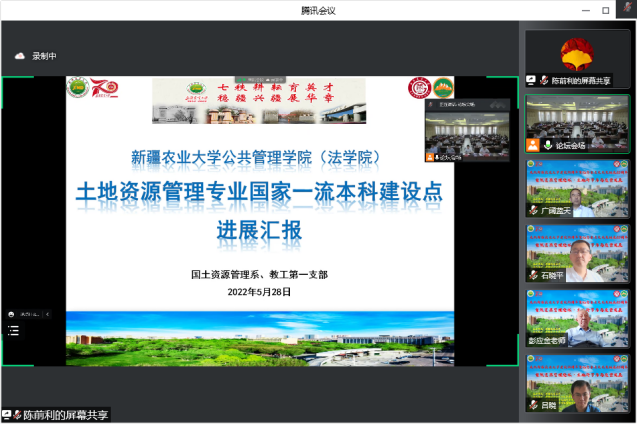
Task: Click the microphone icon on 石晓平's tile
Action: coord(534,275)
